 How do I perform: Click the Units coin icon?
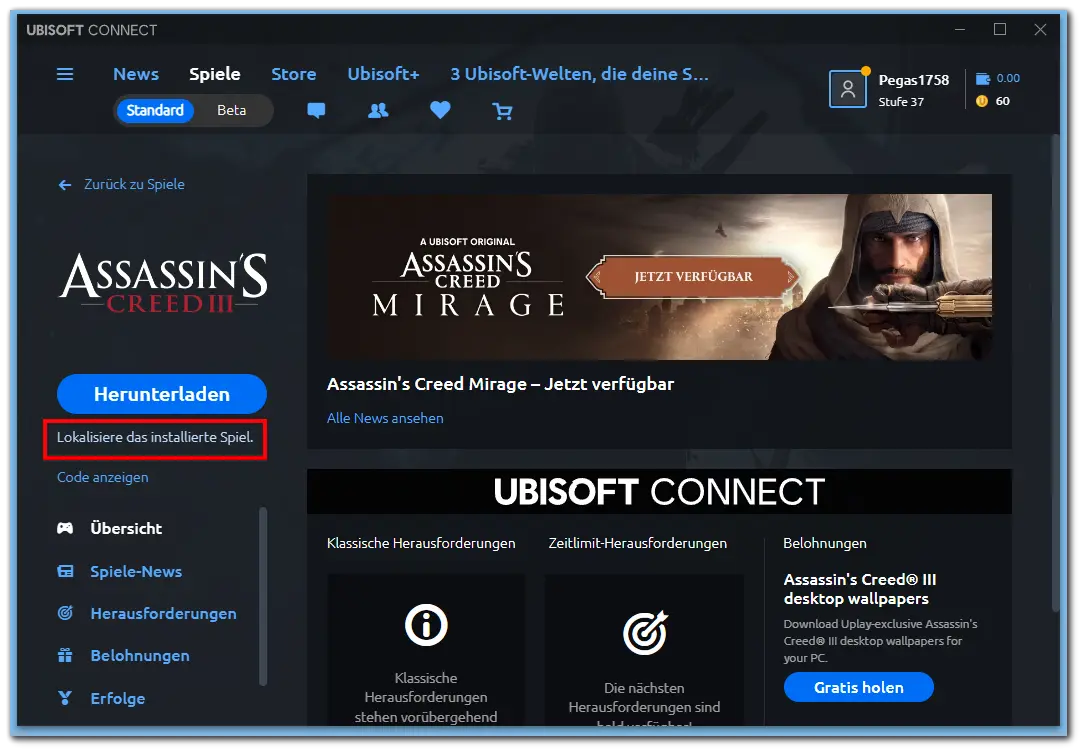click(981, 101)
